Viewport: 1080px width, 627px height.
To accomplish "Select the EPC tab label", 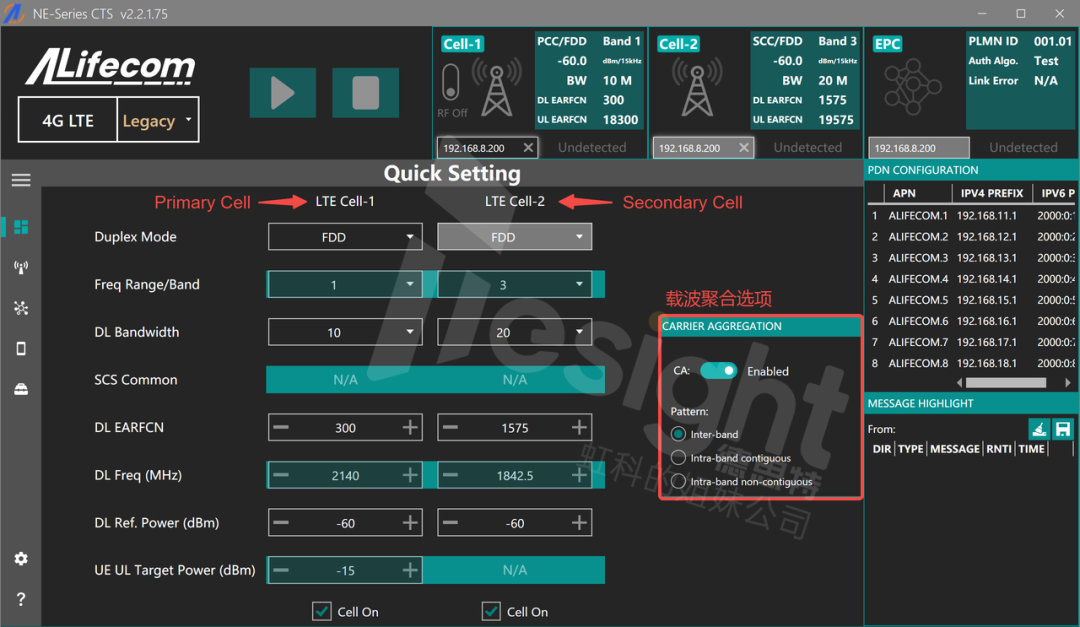I will click(887, 44).
